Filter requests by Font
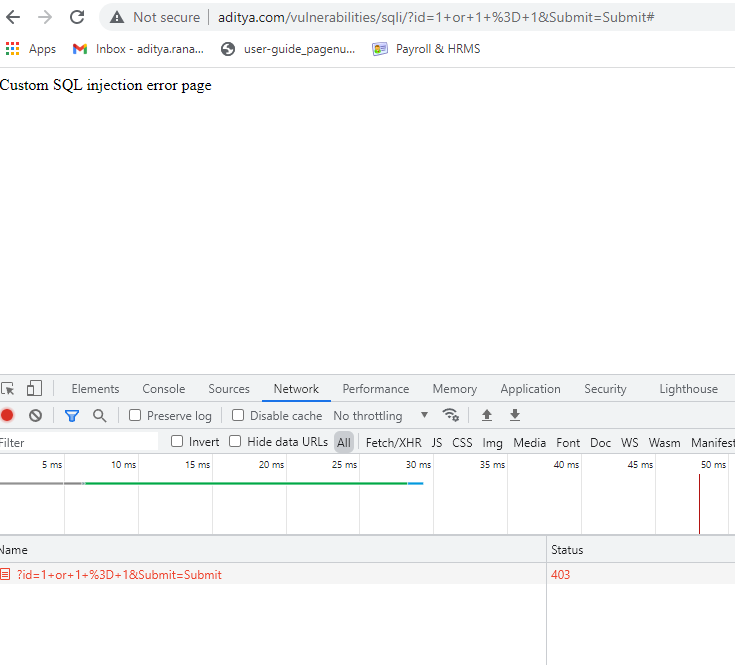The image size is (735, 665). point(568,442)
